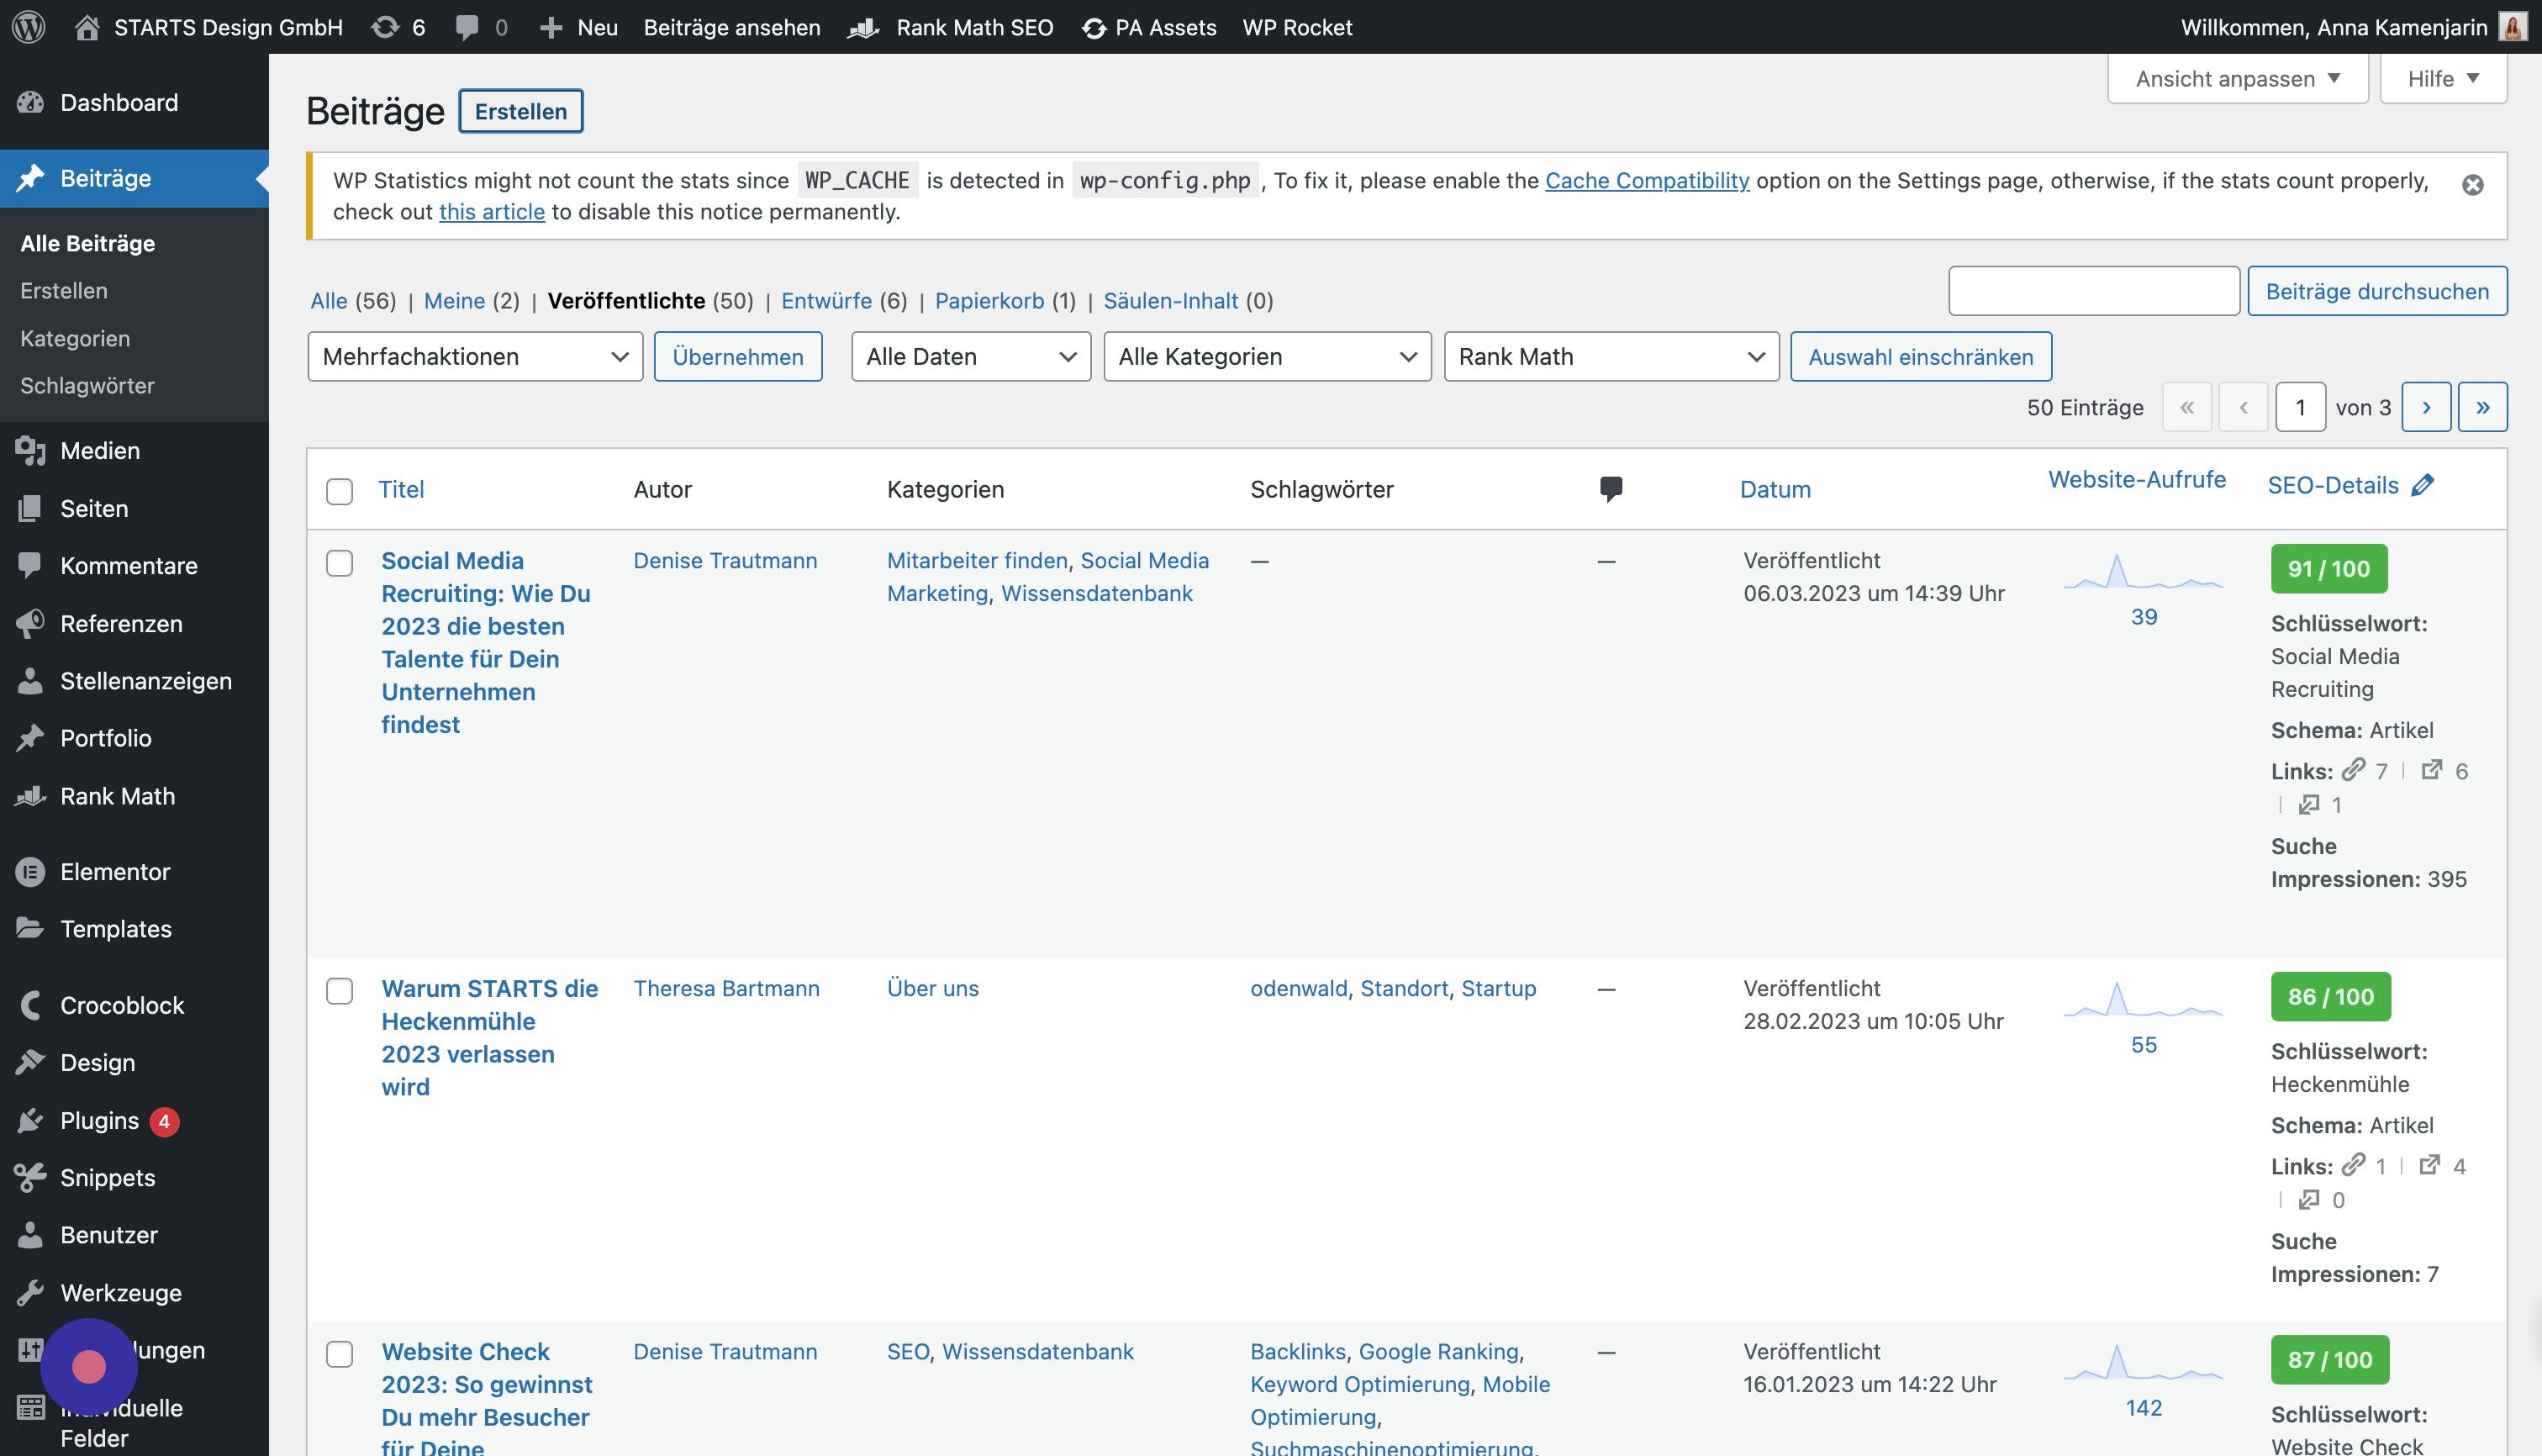2542x1456 pixels.
Task: Click Beiträge durchsuchen button
Action: click(2377, 291)
